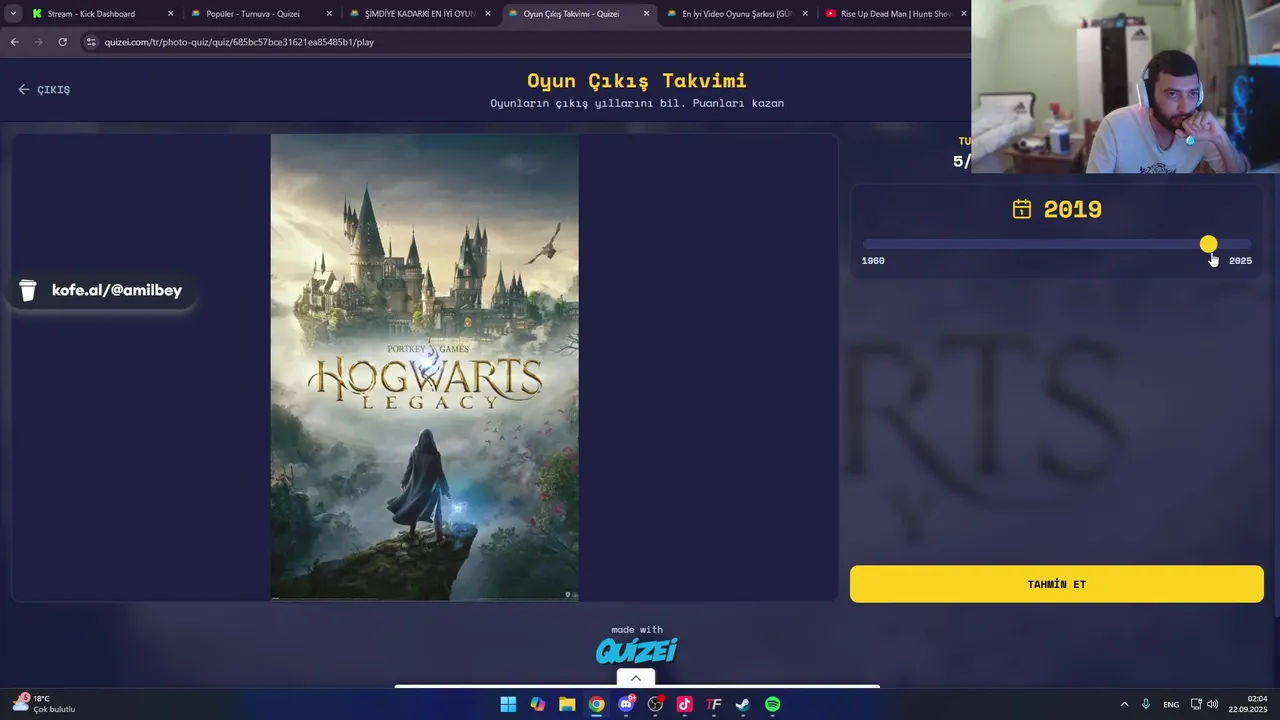Open the TF app taskbar icon
The image size is (1280, 720).
tap(714, 704)
